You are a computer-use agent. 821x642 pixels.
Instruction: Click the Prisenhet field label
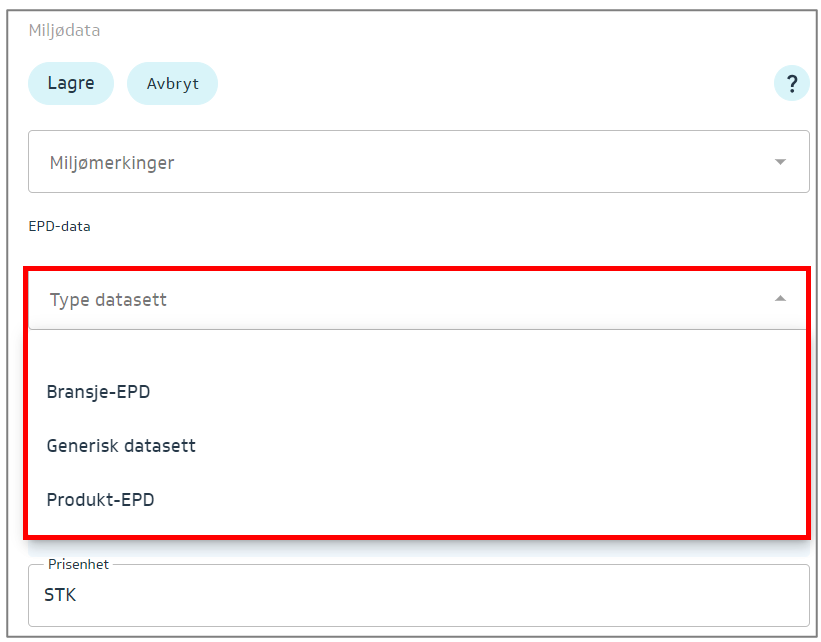(x=78, y=565)
